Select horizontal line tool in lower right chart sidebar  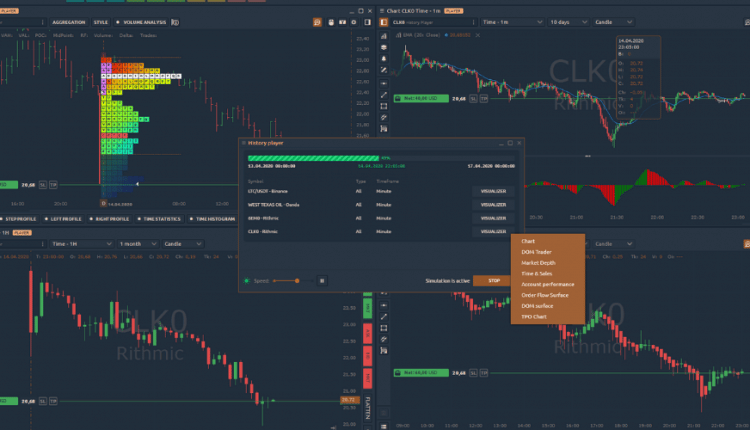pos(384,305)
